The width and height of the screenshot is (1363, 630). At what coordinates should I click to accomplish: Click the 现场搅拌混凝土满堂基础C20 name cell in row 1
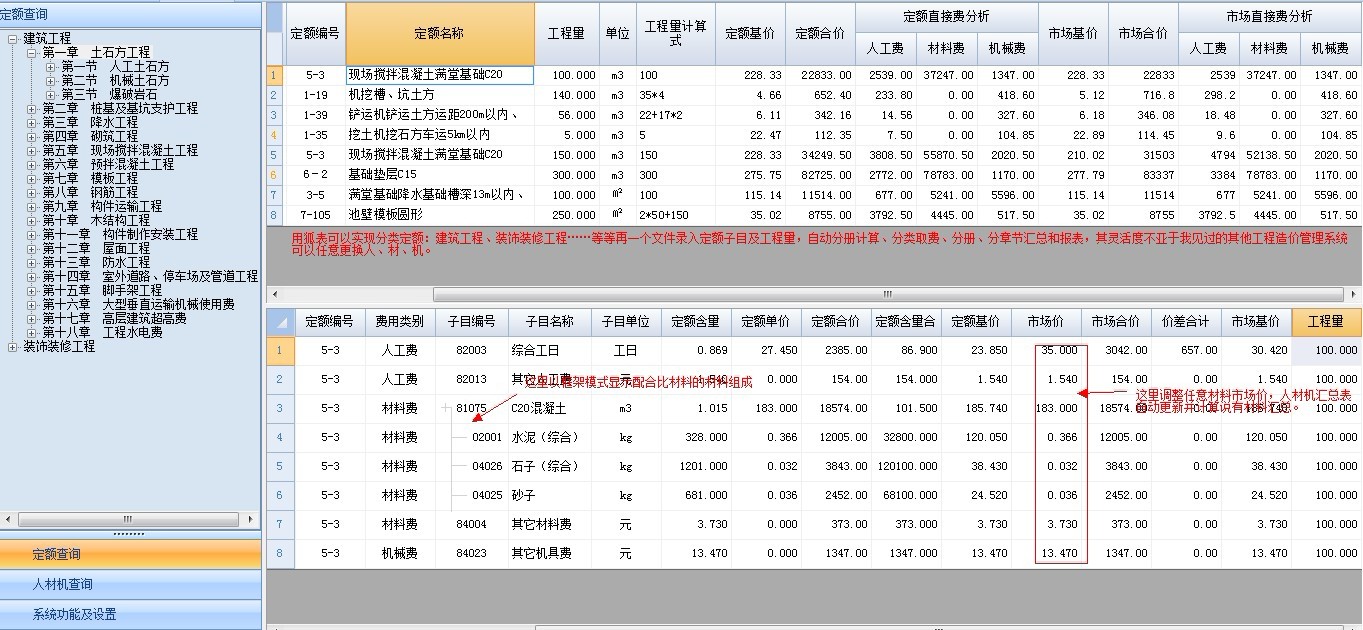[x=439, y=75]
